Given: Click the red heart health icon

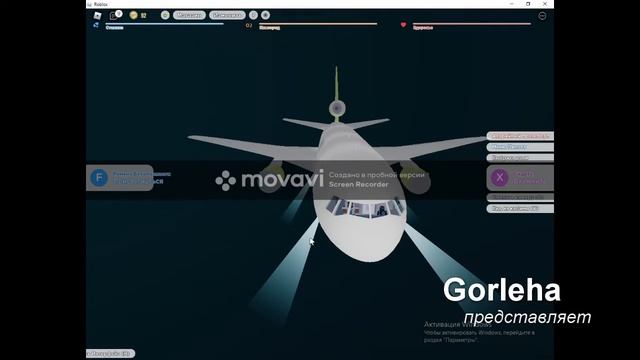Looking at the screenshot, I should [403, 25].
